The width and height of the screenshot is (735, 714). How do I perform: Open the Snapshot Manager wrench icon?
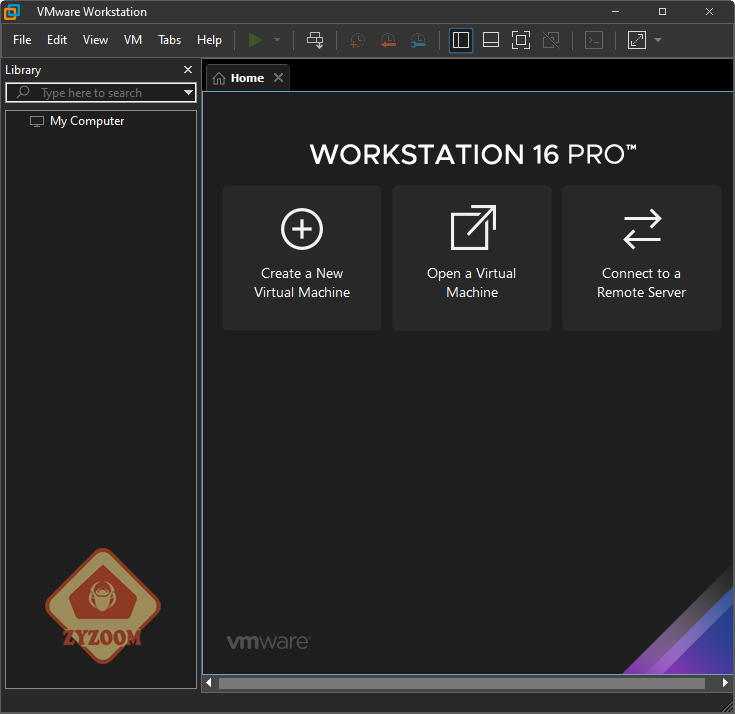(x=418, y=40)
